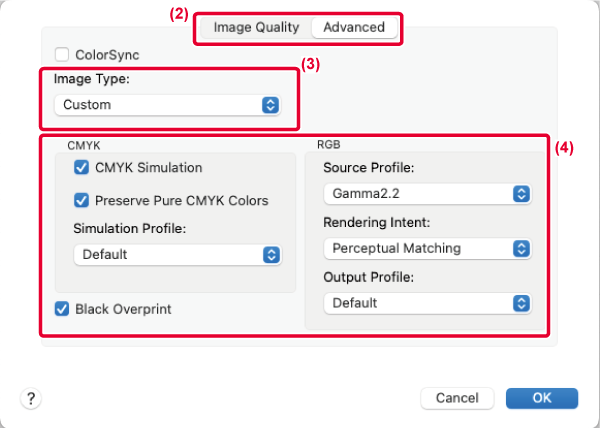Viewport: 600px width, 428px height.
Task: Open help with the question mark button
Action: pos(32,398)
